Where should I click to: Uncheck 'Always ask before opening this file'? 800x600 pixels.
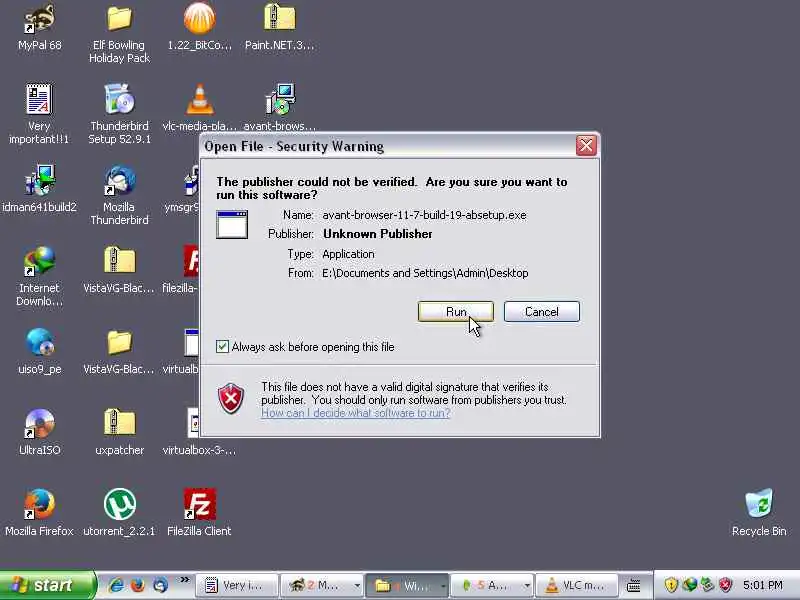[222, 347]
